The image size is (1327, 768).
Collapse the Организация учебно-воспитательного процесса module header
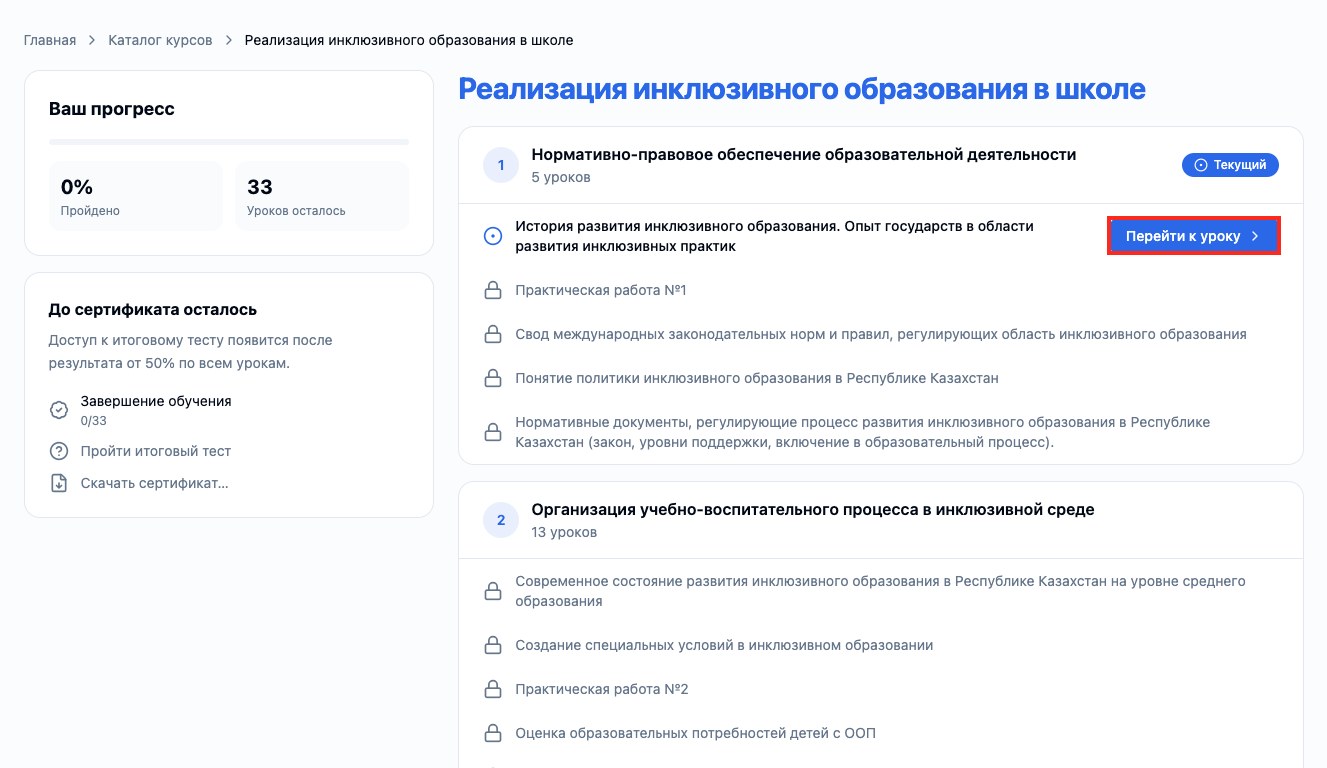pyautogui.click(x=881, y=520)
